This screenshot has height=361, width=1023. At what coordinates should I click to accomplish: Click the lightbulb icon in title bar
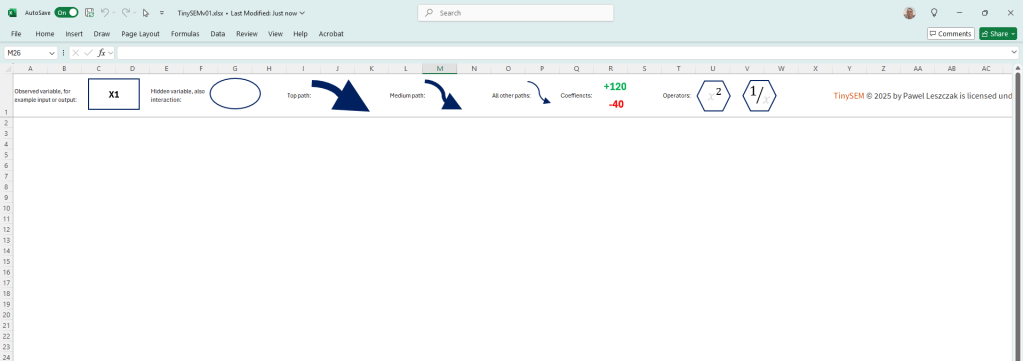934,12
